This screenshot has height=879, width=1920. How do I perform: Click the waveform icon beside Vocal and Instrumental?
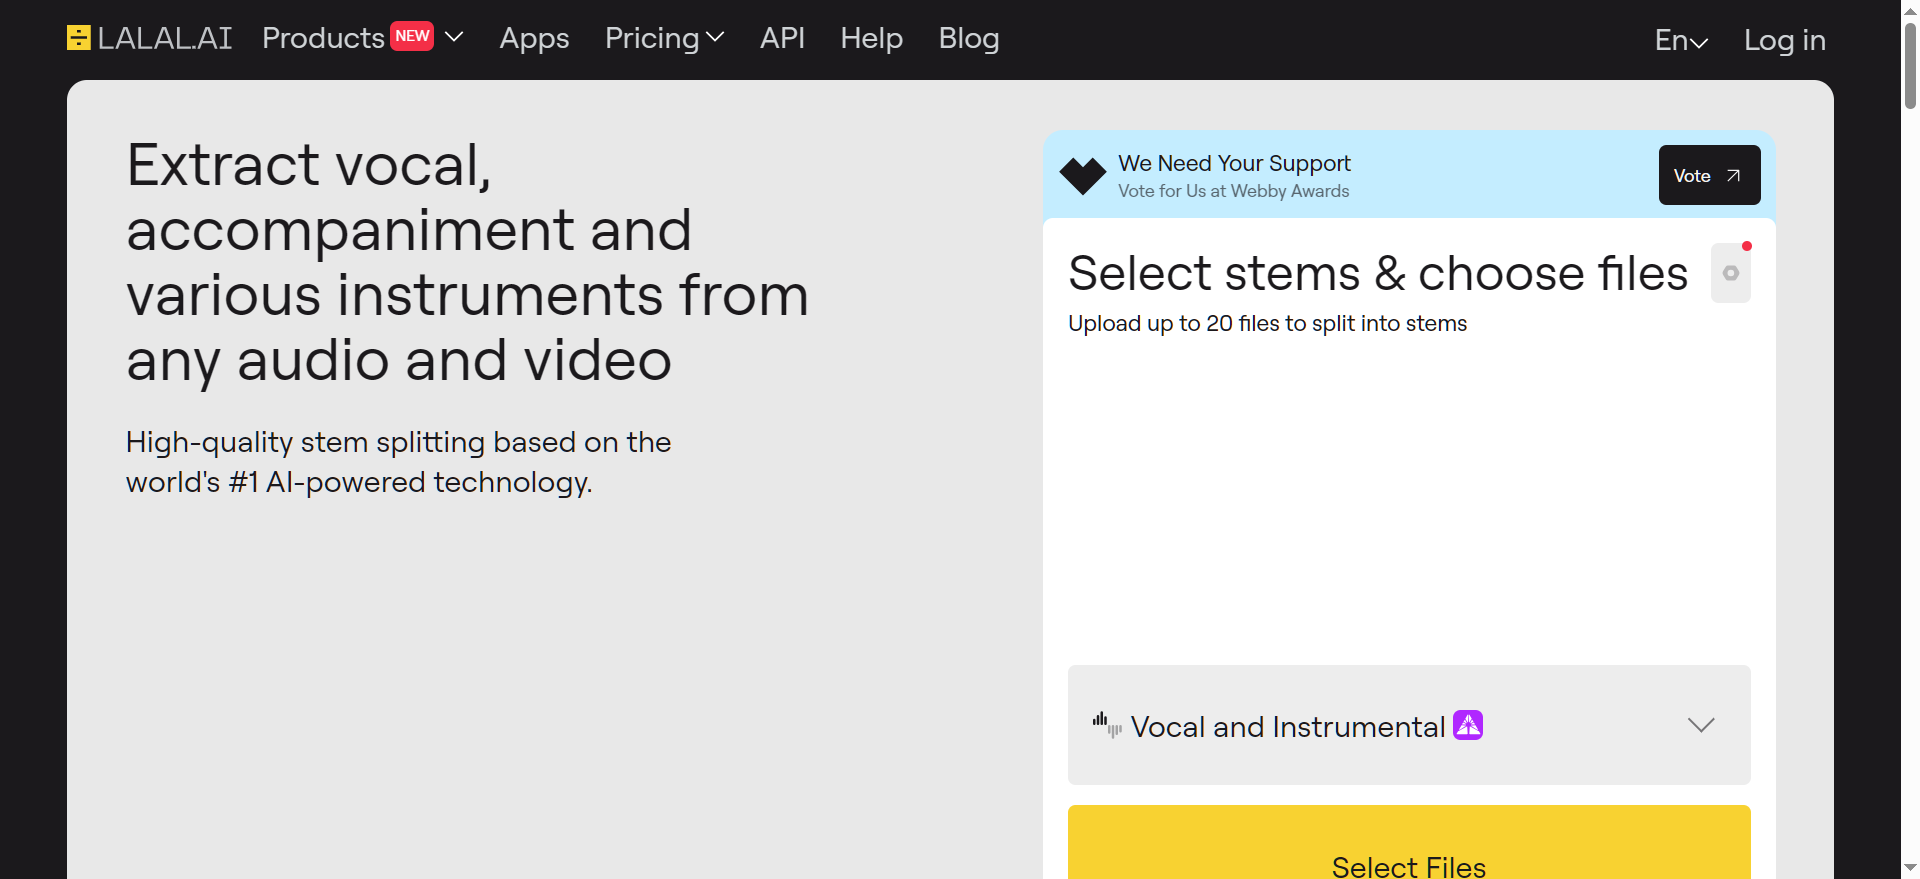(x=1106, y=725)
